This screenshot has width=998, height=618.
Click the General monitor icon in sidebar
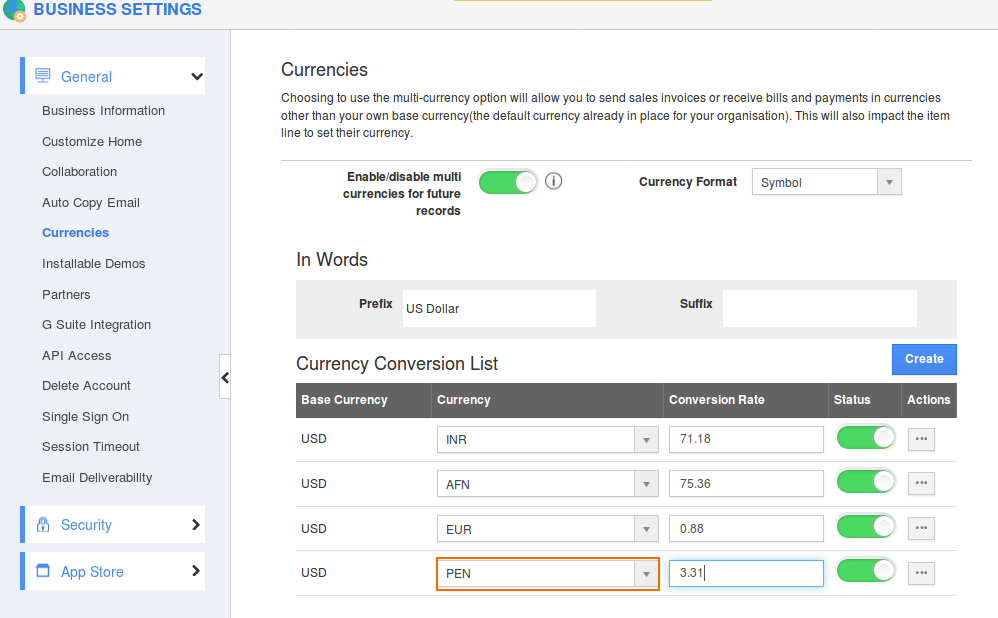[43, 76]
